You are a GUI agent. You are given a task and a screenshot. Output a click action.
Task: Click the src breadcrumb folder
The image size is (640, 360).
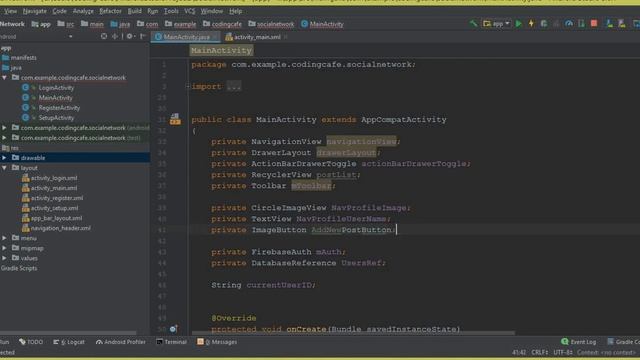click(66, 24)
